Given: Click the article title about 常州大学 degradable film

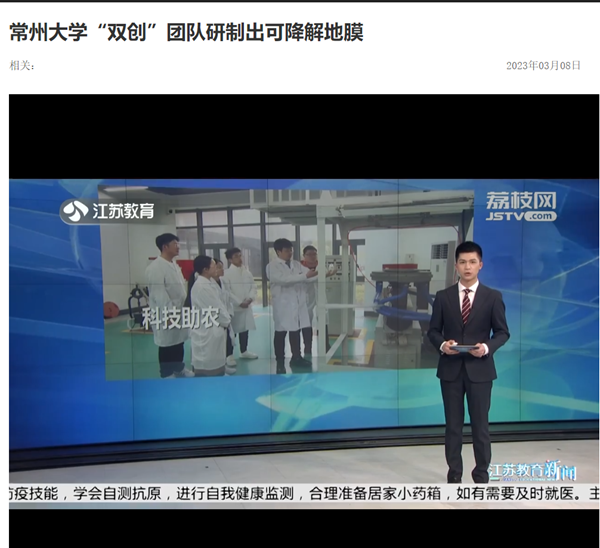Looking at the screenshot, I should coord(186,32).
